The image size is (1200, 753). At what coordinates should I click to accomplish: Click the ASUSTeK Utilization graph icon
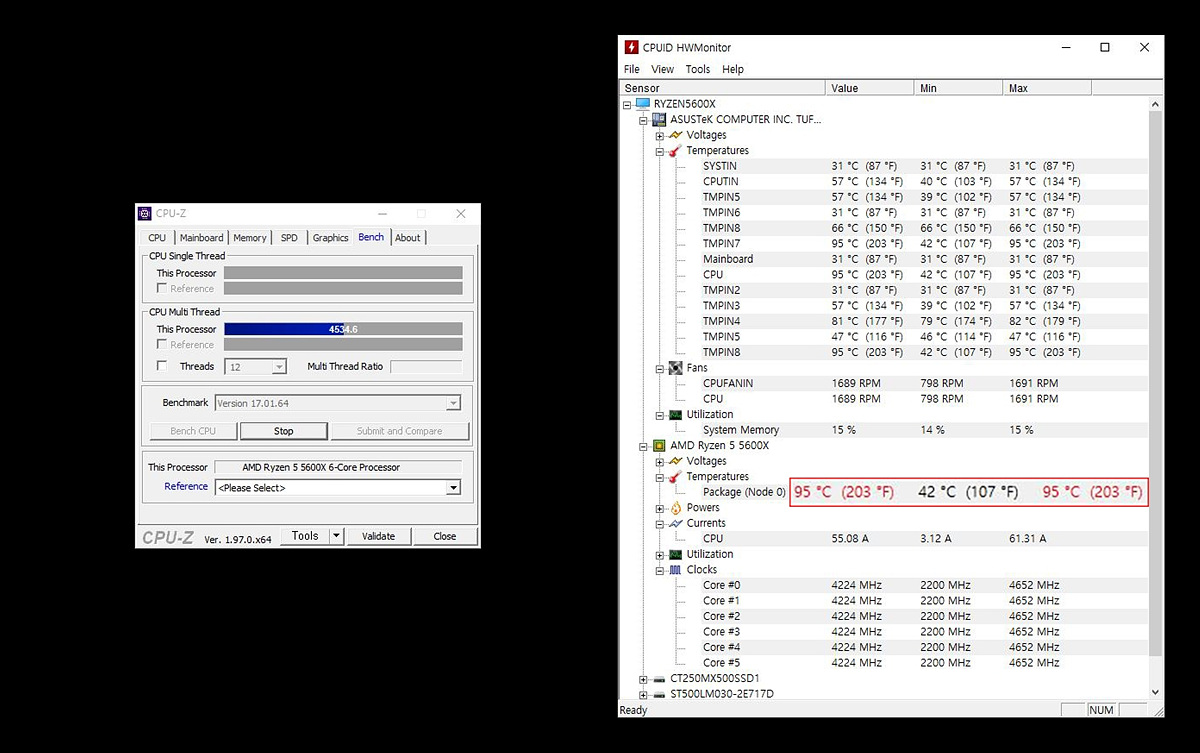pyautogui.click(x=676, y=414)
